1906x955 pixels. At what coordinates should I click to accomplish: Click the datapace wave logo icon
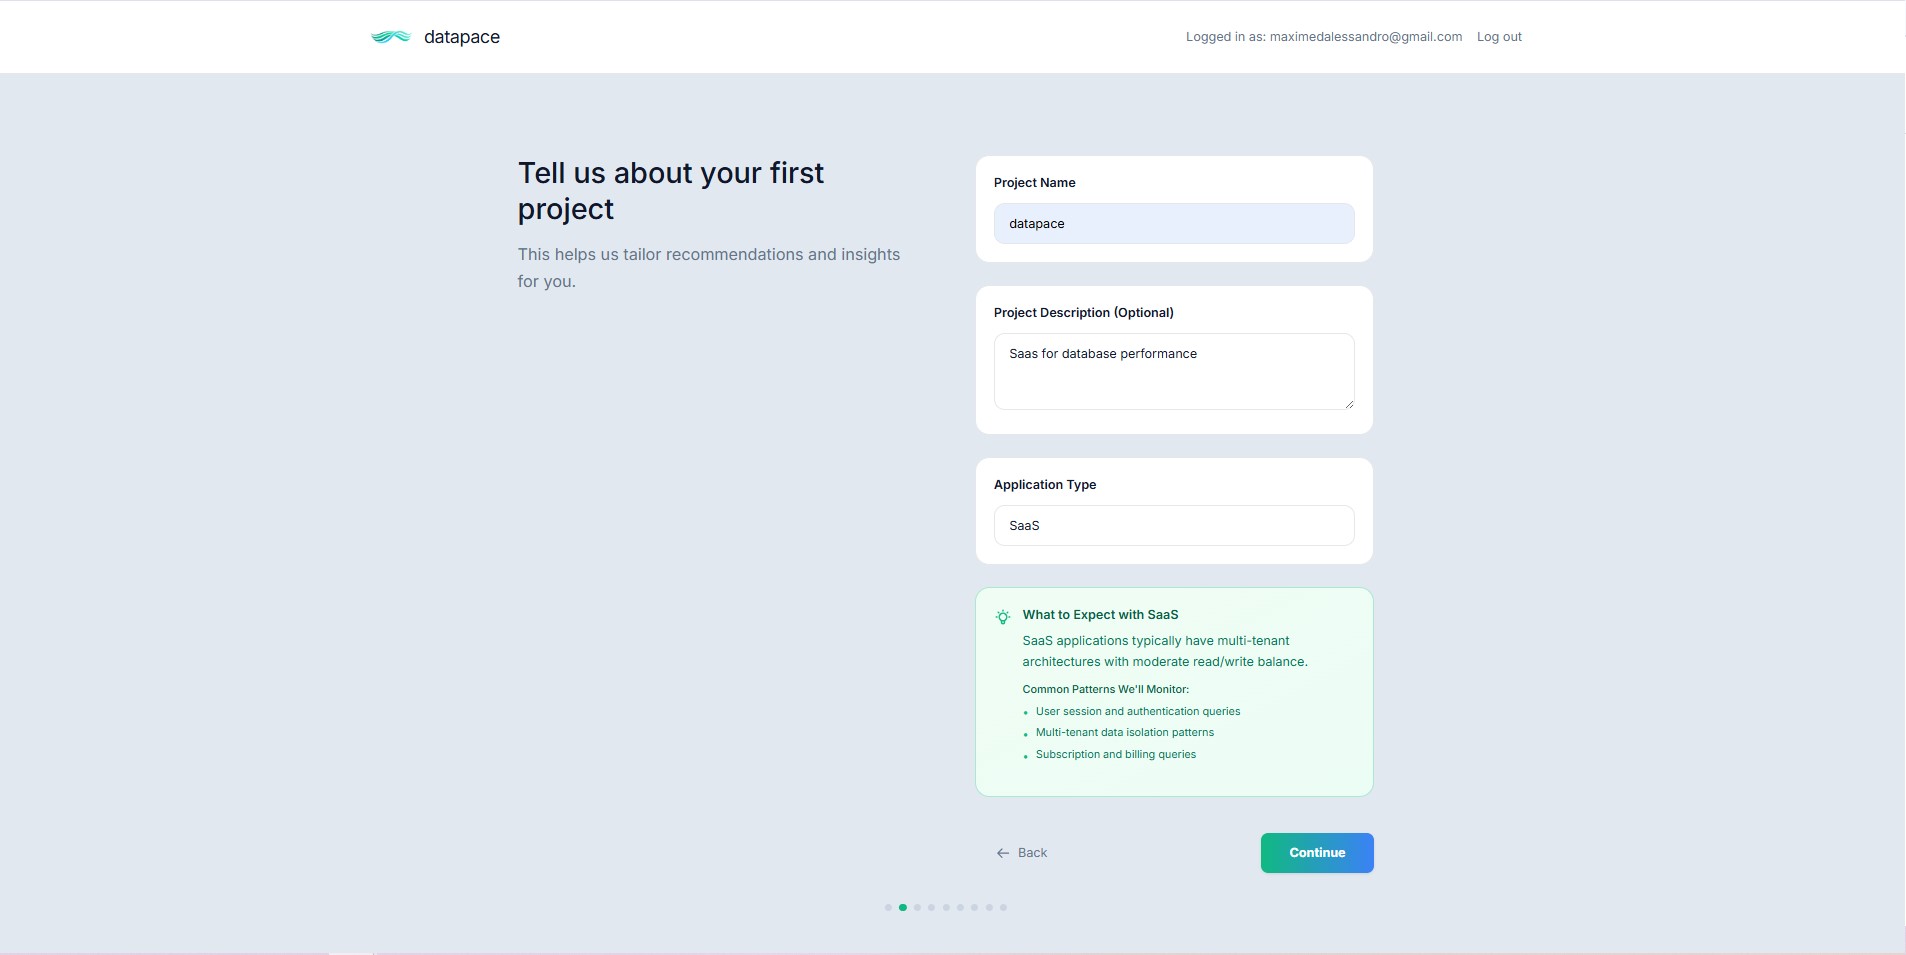390,37
